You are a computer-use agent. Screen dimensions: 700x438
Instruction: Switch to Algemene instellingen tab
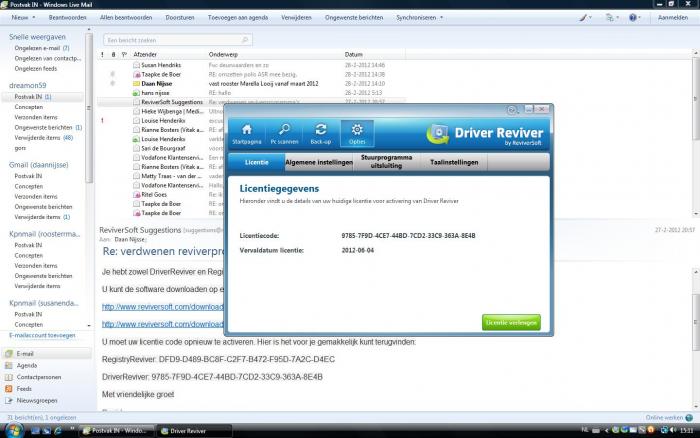click(x=319, y=163)
